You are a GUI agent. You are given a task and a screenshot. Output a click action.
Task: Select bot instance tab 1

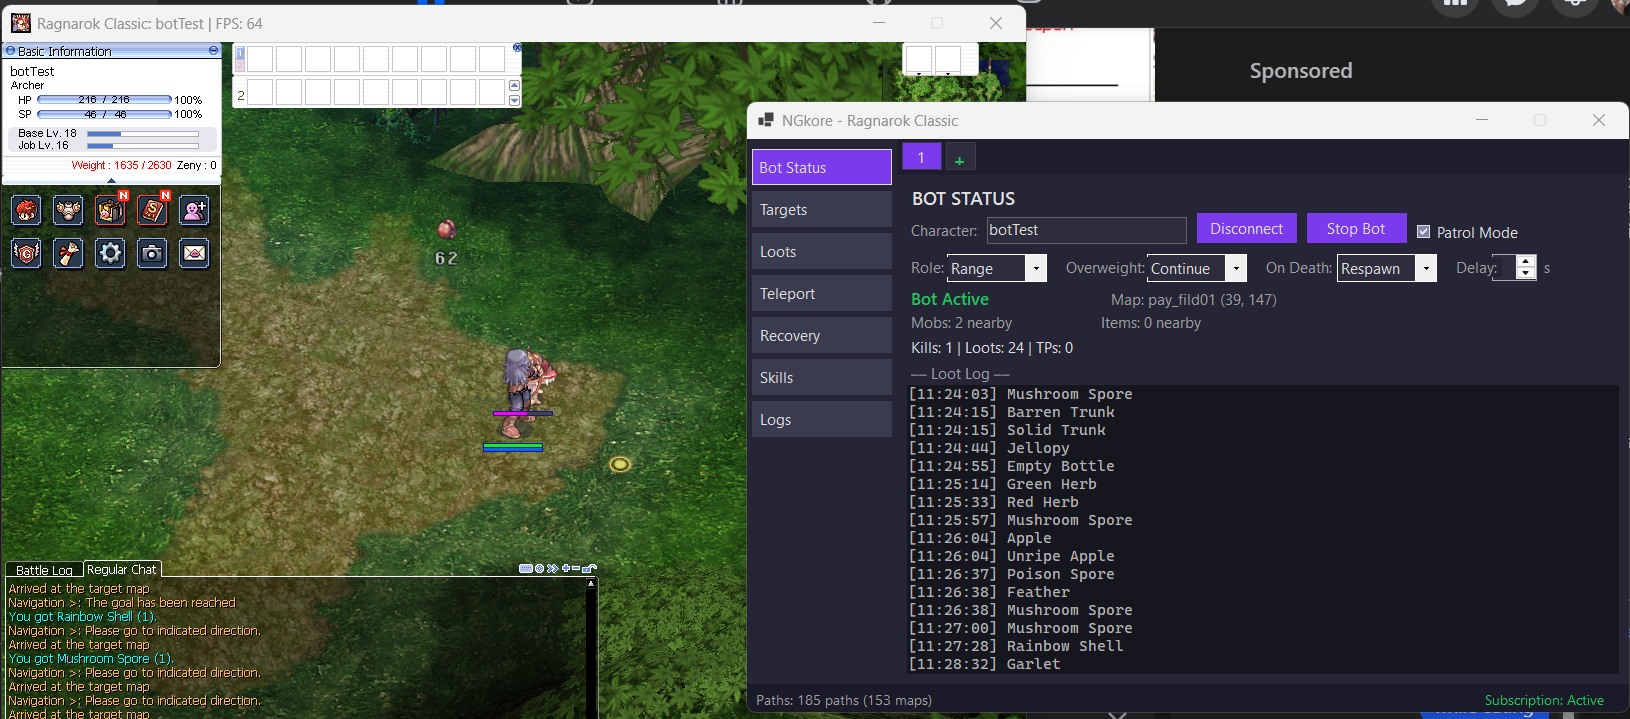pos(922,157)
